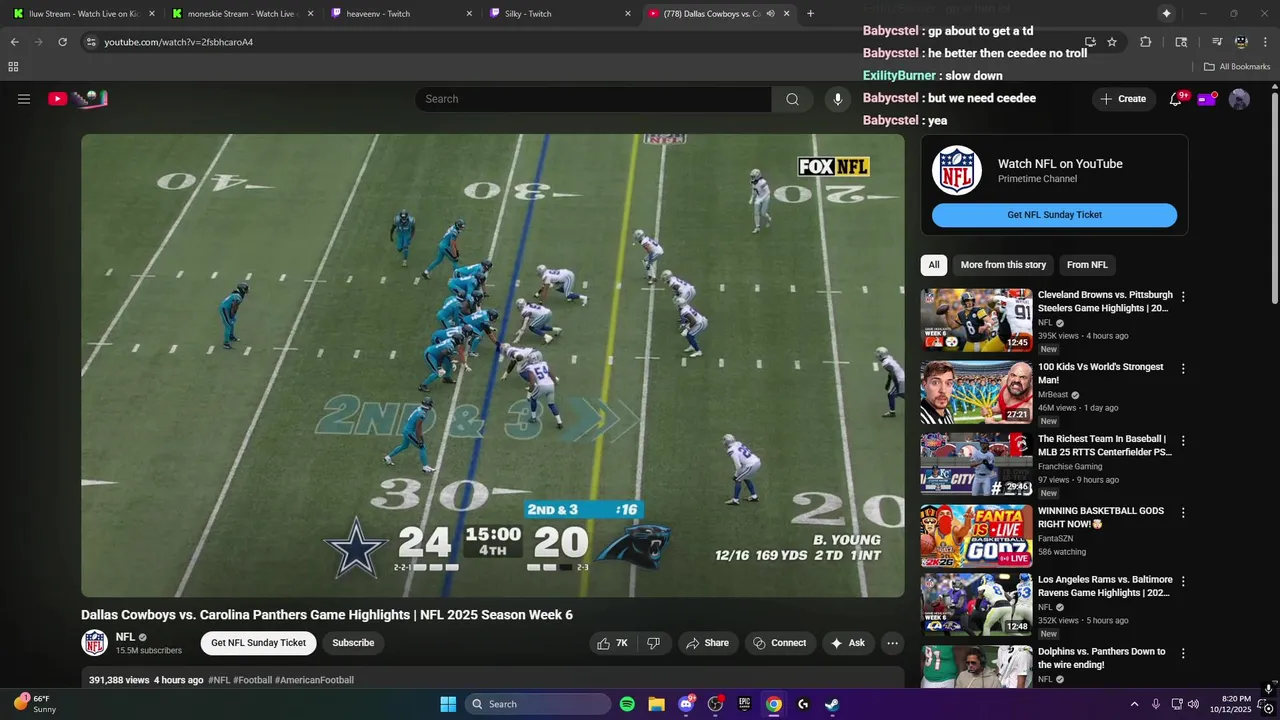Click the #NFL hashtag link

click(219, 680)
